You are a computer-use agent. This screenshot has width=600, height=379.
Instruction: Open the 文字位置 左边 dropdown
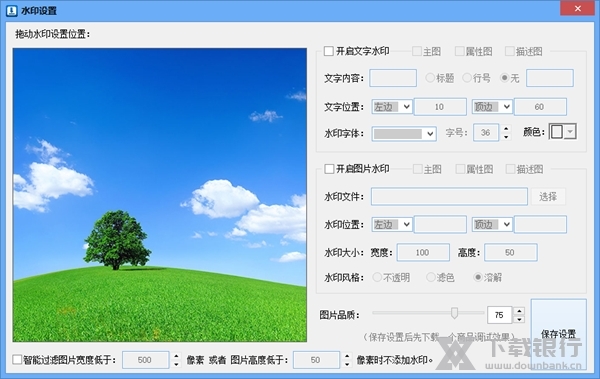point(391,107)
